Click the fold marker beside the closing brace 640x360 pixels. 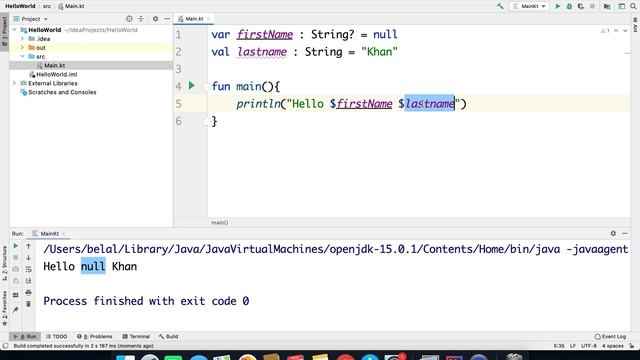click(x=206, y=121)
